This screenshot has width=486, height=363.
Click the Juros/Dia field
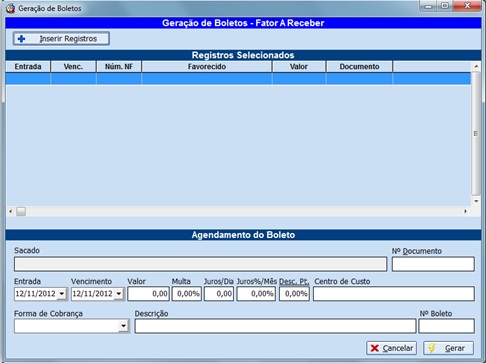(x=219, y=294)
